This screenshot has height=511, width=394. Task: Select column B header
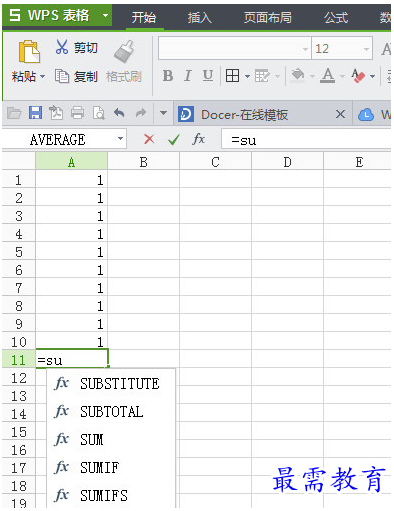coord(143,162)
